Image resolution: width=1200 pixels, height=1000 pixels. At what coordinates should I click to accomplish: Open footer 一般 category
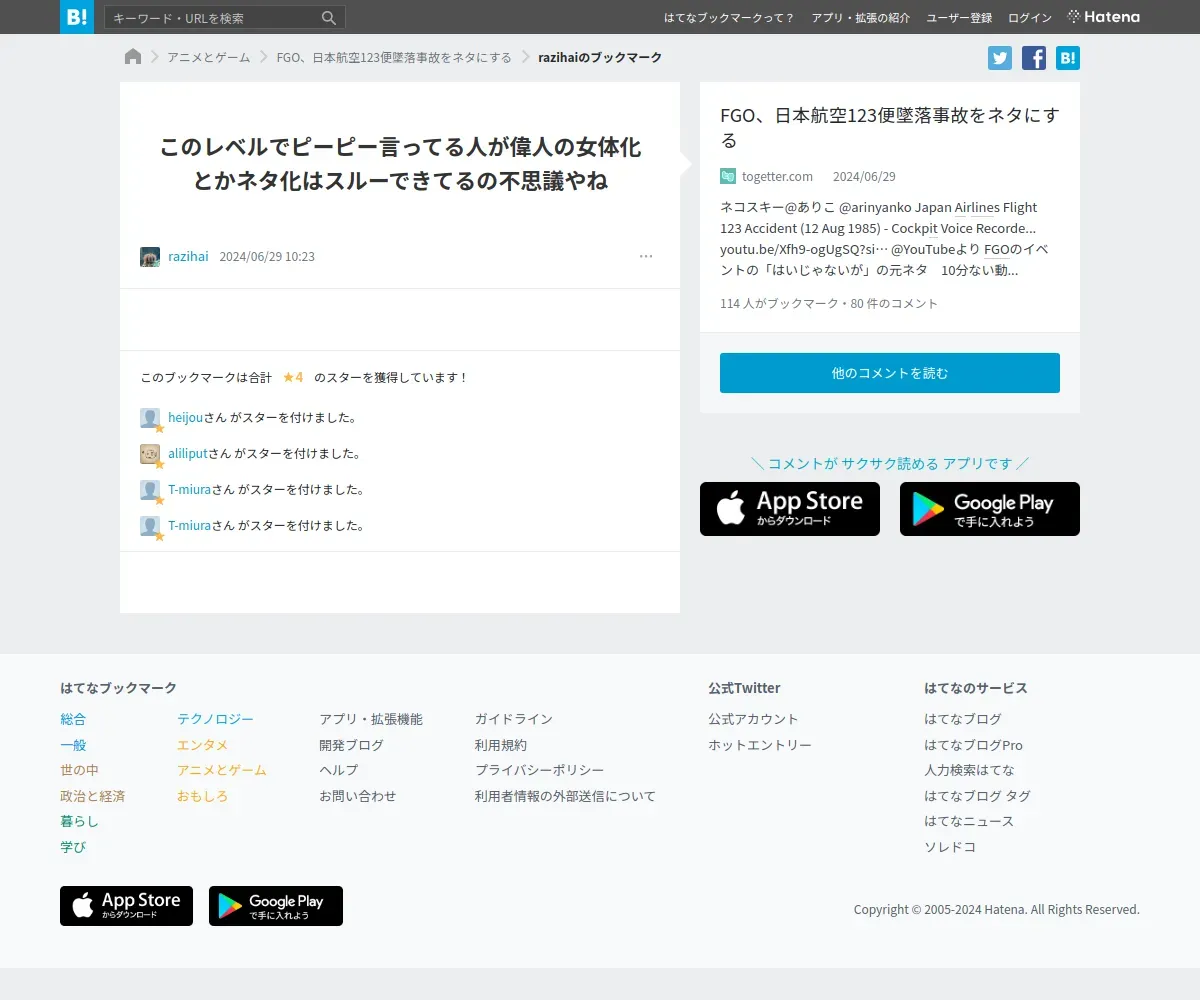tap(73, 745)
